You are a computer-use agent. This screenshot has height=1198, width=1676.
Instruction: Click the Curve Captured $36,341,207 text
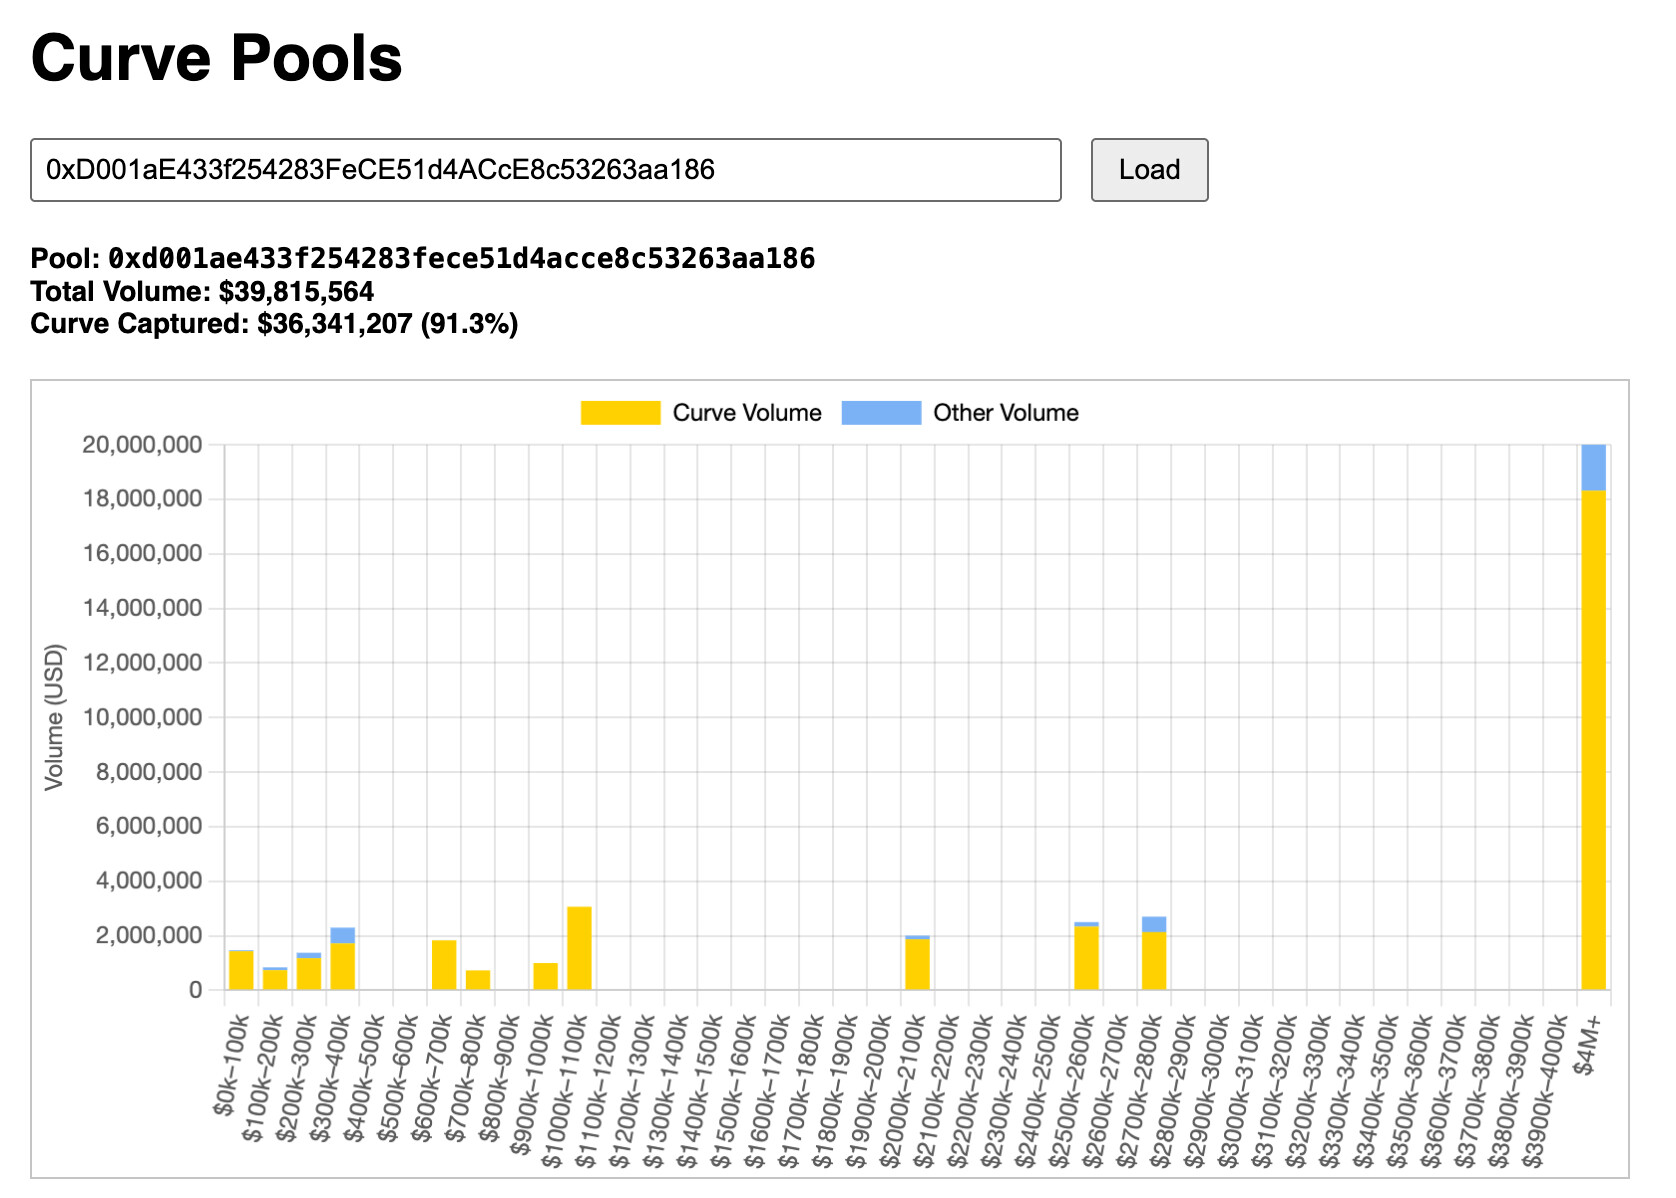click(274, 324)
